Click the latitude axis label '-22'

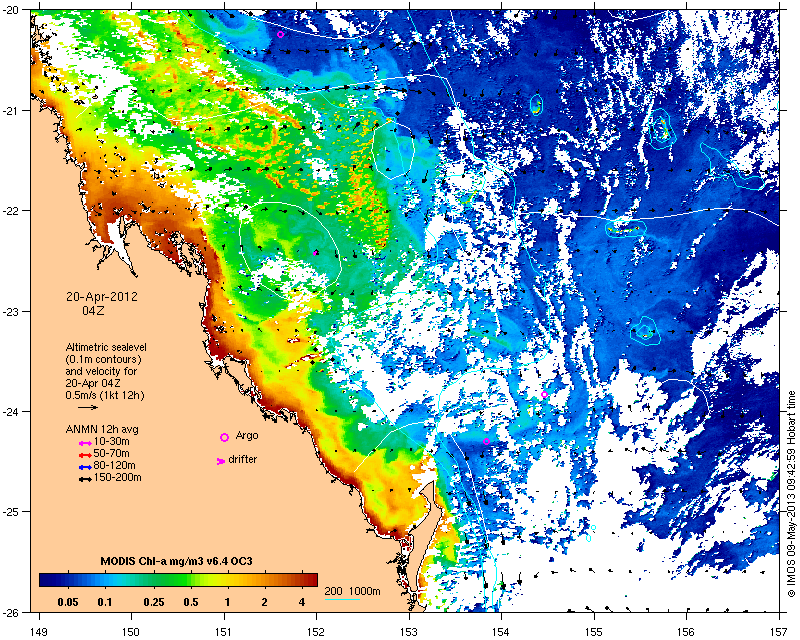pyautogui.click(x=11, y=211)
